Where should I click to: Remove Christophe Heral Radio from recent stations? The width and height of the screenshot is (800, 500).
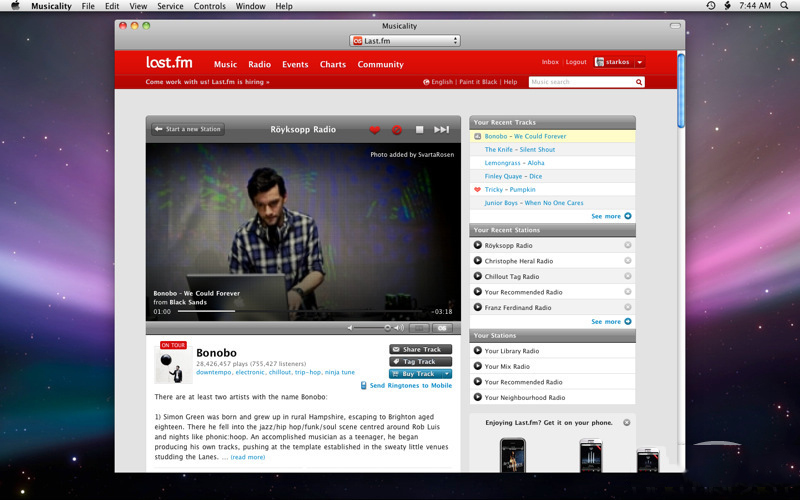click(x=628, y=261)
